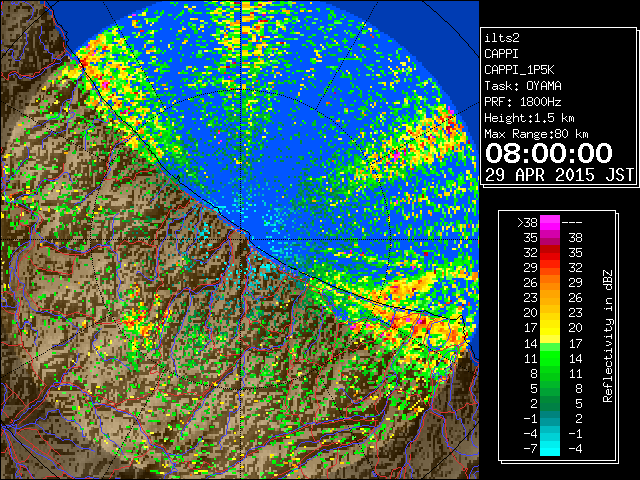This screenshot has width=640, height=480.
Task: Click the yellow 17 dBZ legend color band
Action: (550, 328)
